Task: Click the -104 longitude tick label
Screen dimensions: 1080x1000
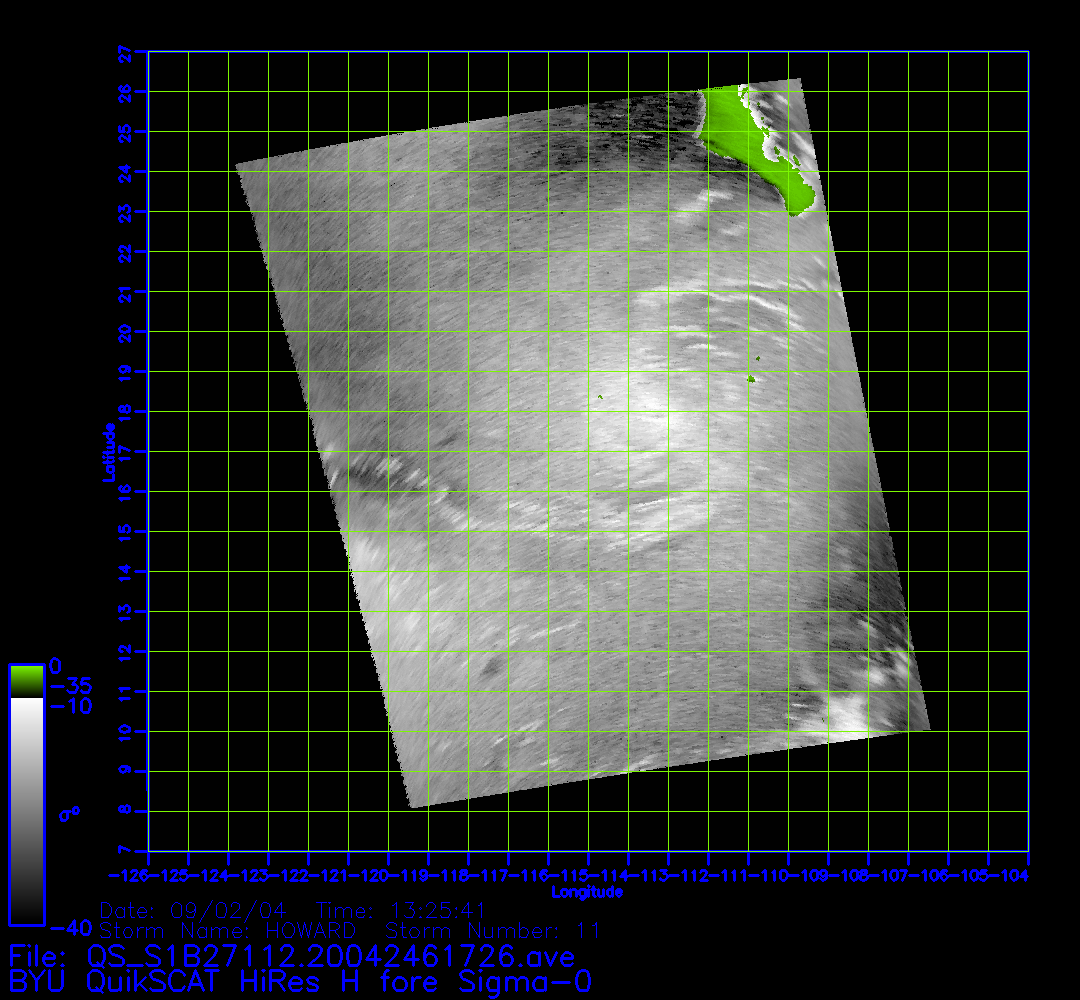Action: [x=1015, y=876]
